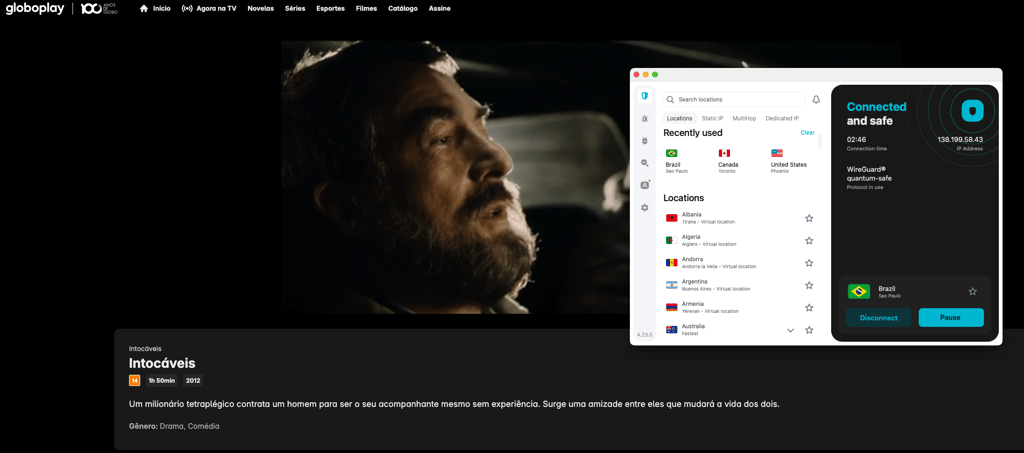
Task: Select recently used United States Phoenix
Action: (788, 161)
